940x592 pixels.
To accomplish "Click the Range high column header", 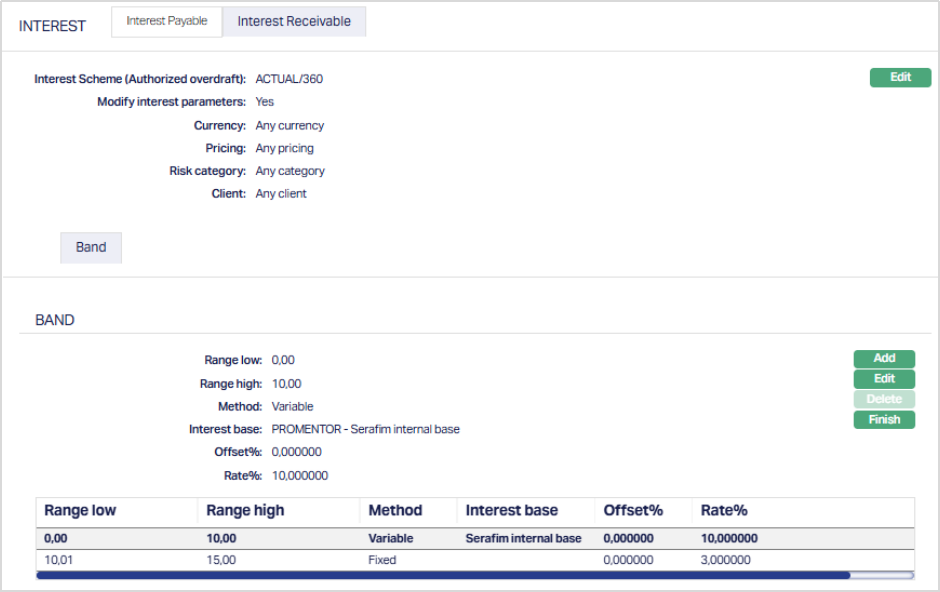I will point(245,510).
